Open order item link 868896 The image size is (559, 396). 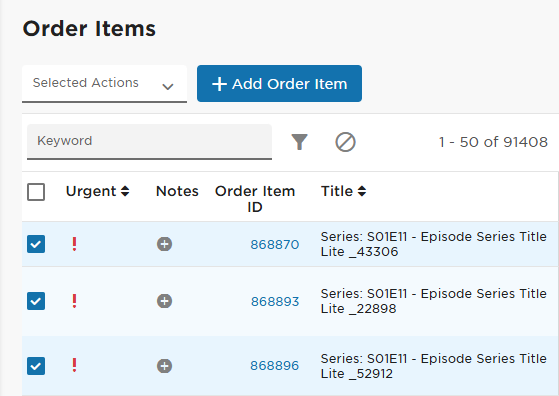pyautogui.click(x=275, y=366)
